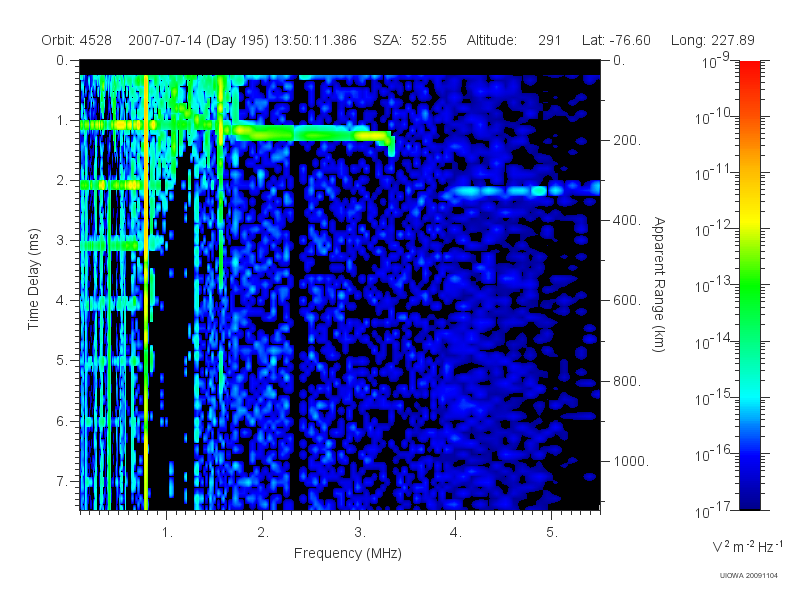This screenshot has height=600, width=800.
Task: Click the '600.' apparent range tick label
Action: [627, 301]
